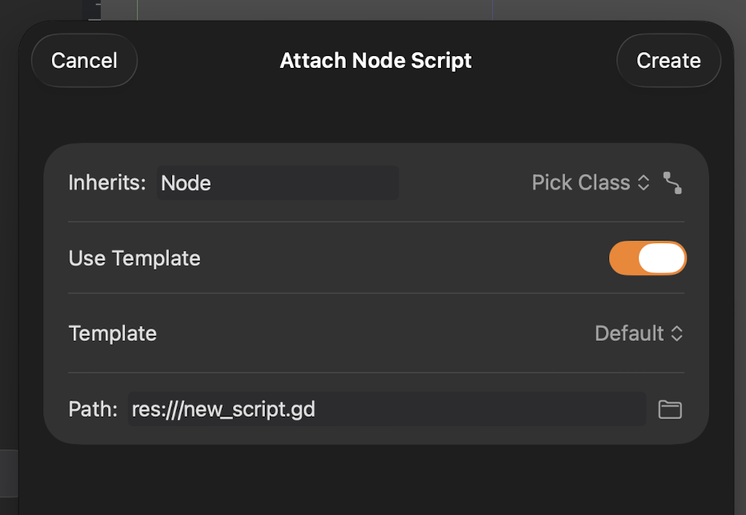Click the Pick Class up-down chevron
Image resolution: width=746 pixels, height=515 pixels.
[643, 183]
